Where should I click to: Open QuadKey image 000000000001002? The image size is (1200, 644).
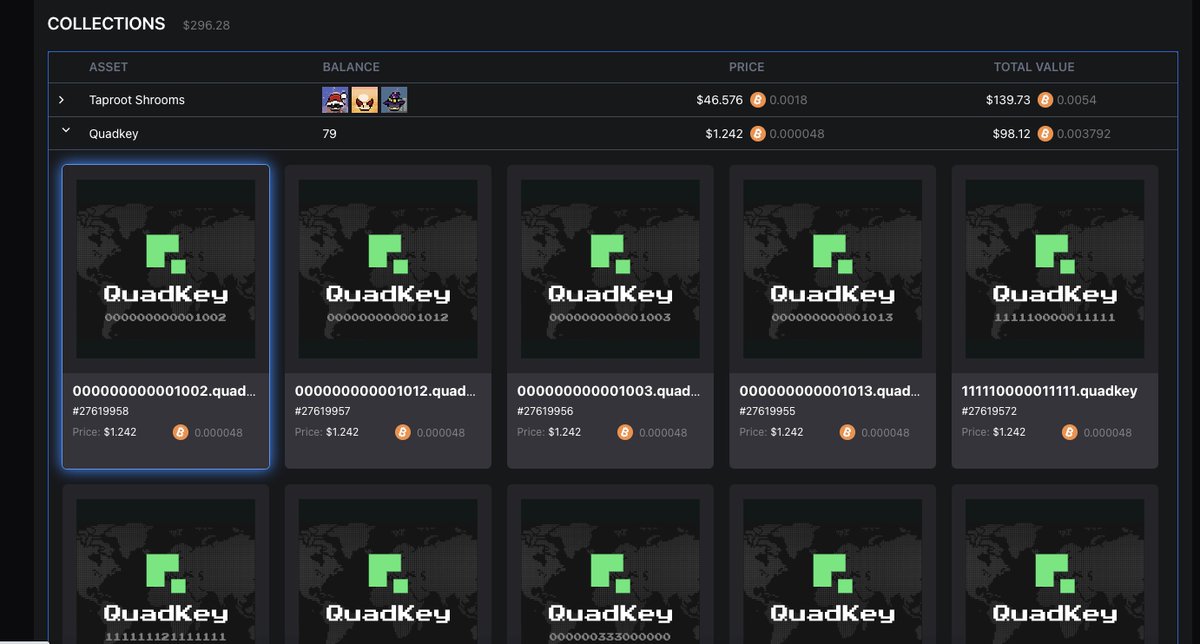coord(166,269)
